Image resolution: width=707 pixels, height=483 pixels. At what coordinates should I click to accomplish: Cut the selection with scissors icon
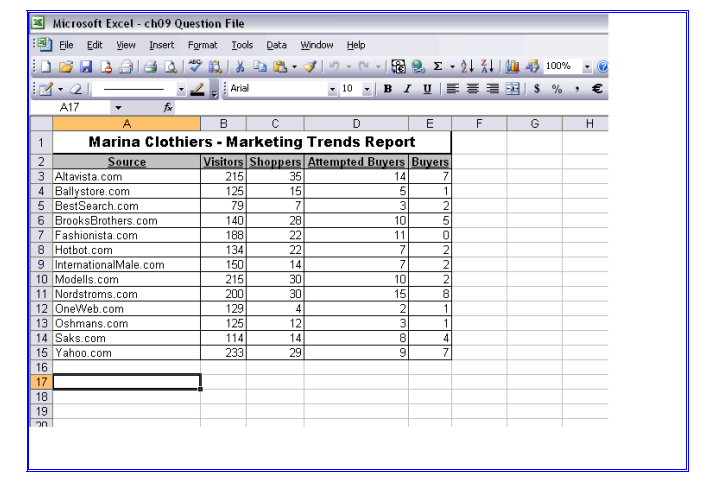(x=240, y=67)
